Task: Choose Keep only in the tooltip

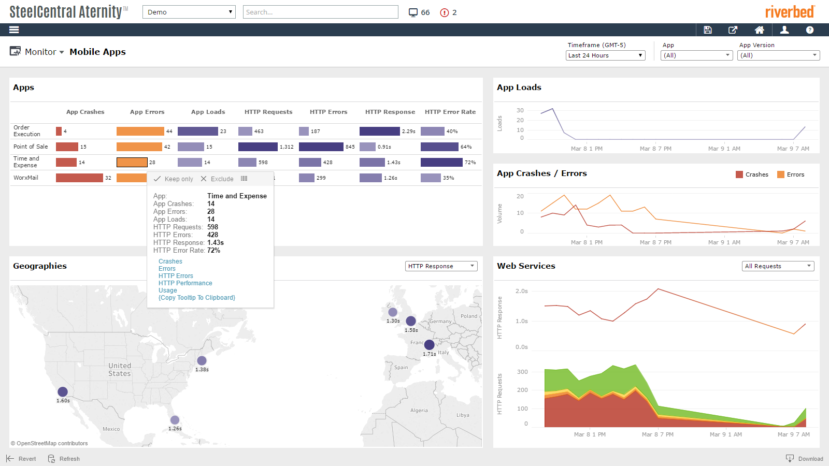Action: [173, 179]
